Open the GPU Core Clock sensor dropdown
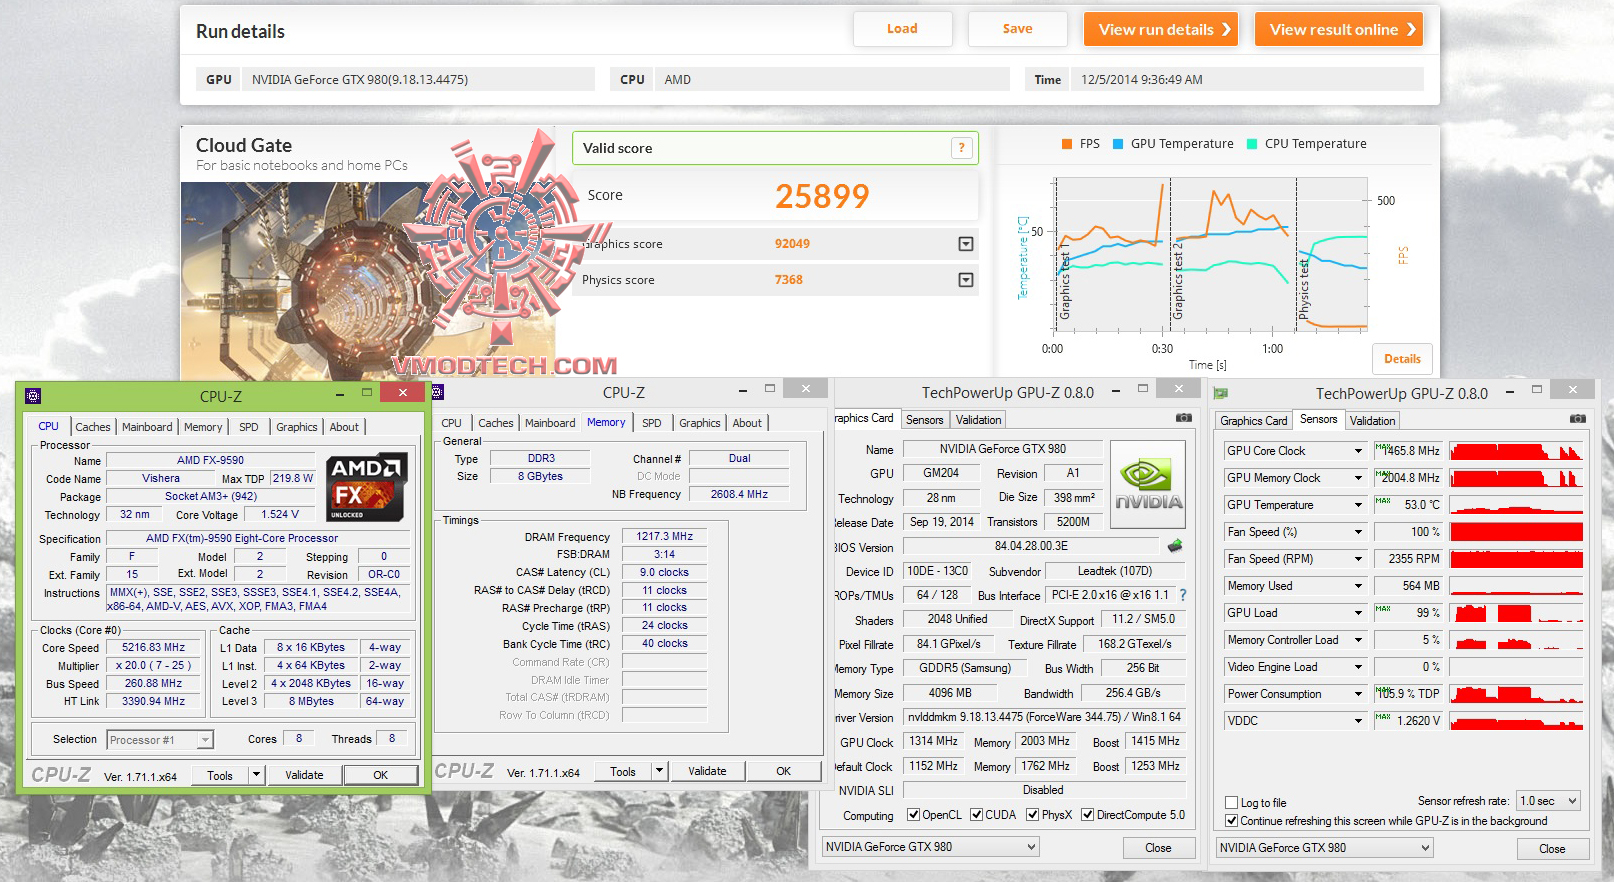The image size is (1614, 882). 1358,451
